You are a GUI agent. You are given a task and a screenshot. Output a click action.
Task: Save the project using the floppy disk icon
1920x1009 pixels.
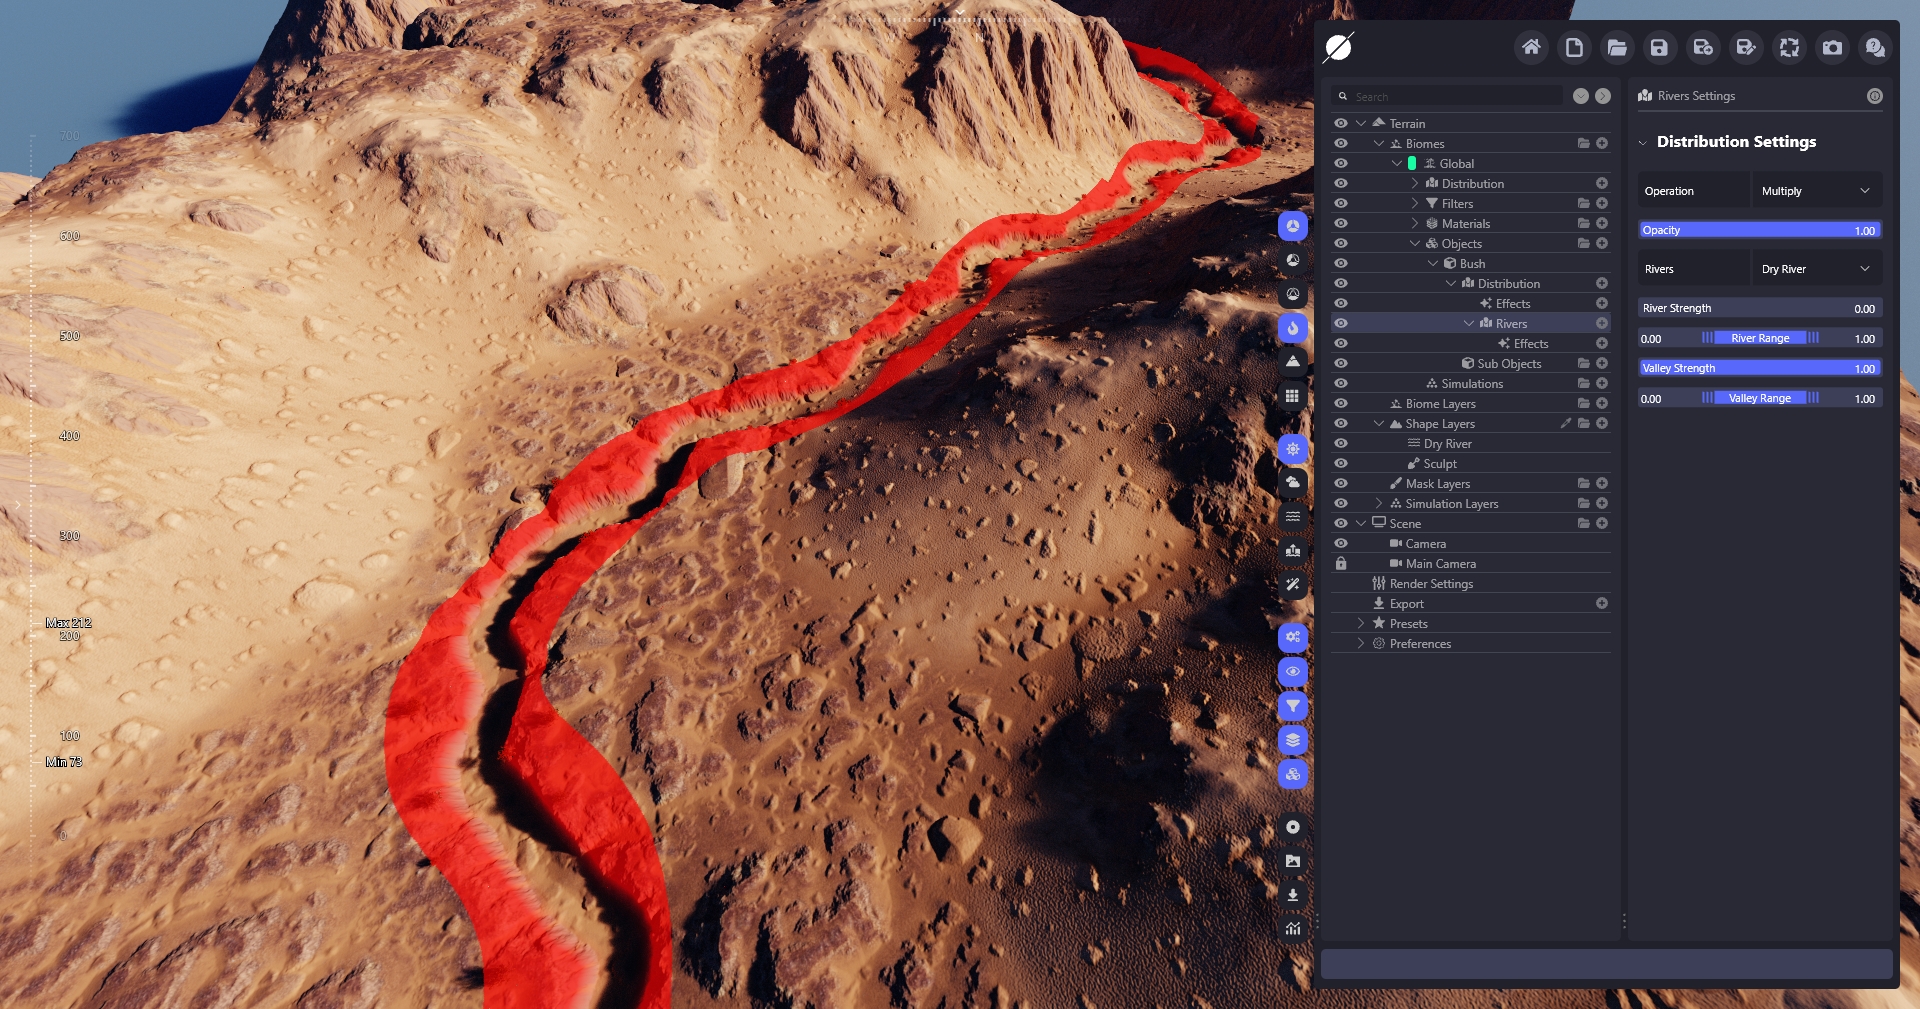point(1659,48)
